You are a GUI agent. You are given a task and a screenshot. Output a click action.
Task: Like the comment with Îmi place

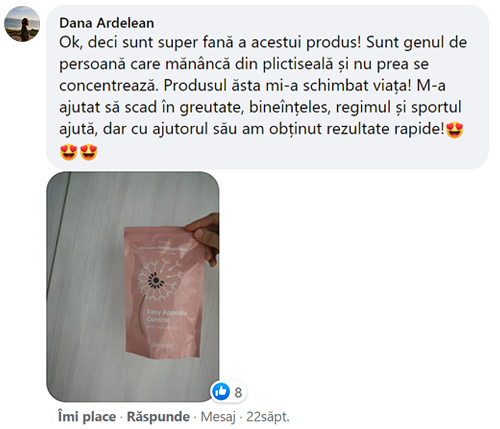87,417
